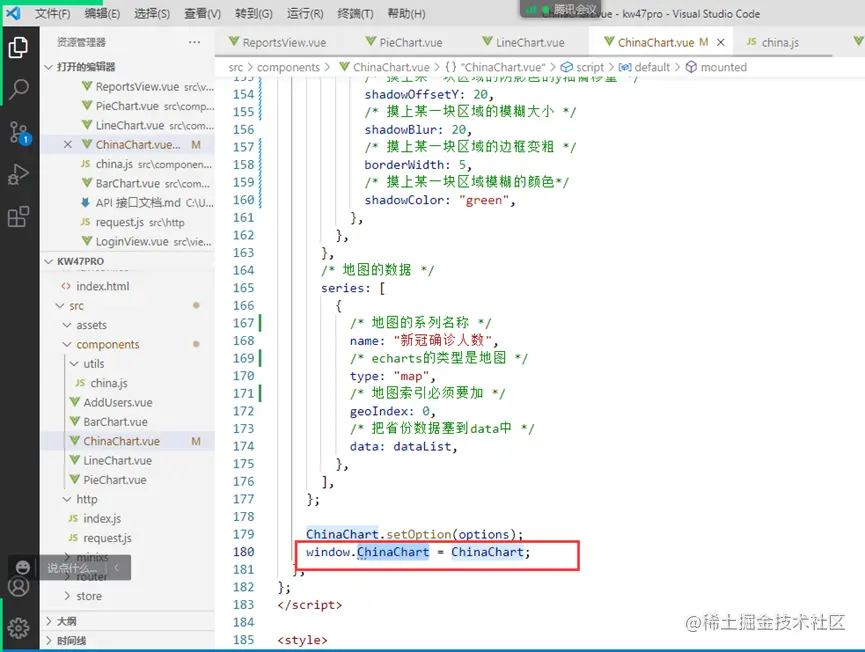
Task: Close the ChinaChart.vue editor tab
Action: point(720,42)
